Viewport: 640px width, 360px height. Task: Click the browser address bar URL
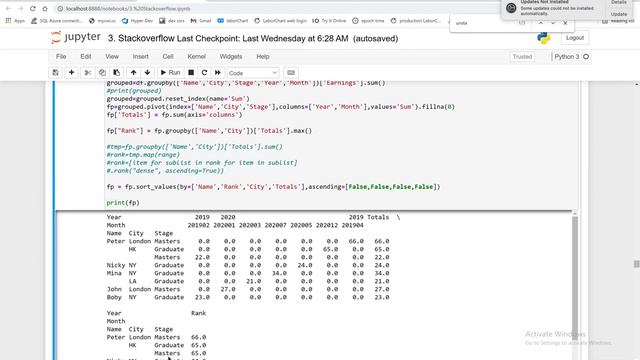(128, 9)
